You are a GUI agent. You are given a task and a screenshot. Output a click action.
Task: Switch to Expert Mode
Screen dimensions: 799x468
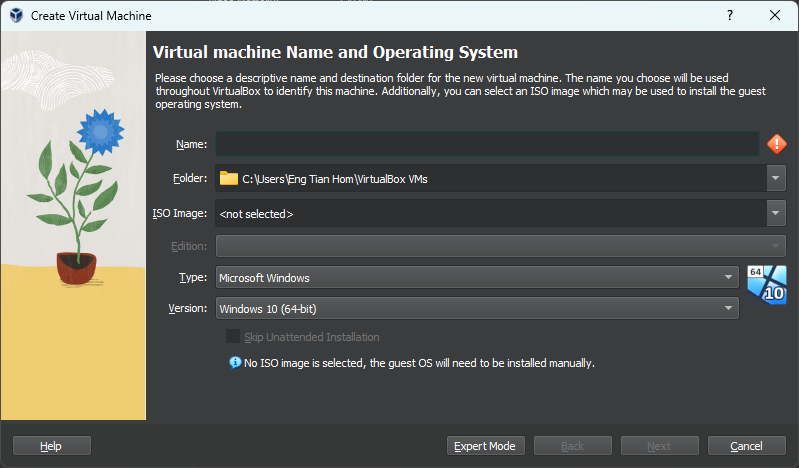point(485,446)
